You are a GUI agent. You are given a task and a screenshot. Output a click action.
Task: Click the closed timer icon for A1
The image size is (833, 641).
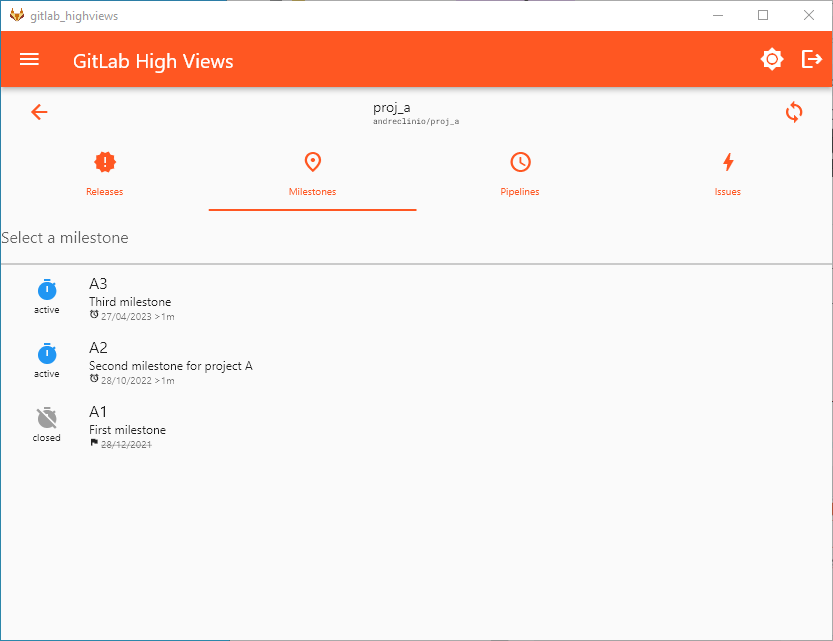[x=47, y=417]
